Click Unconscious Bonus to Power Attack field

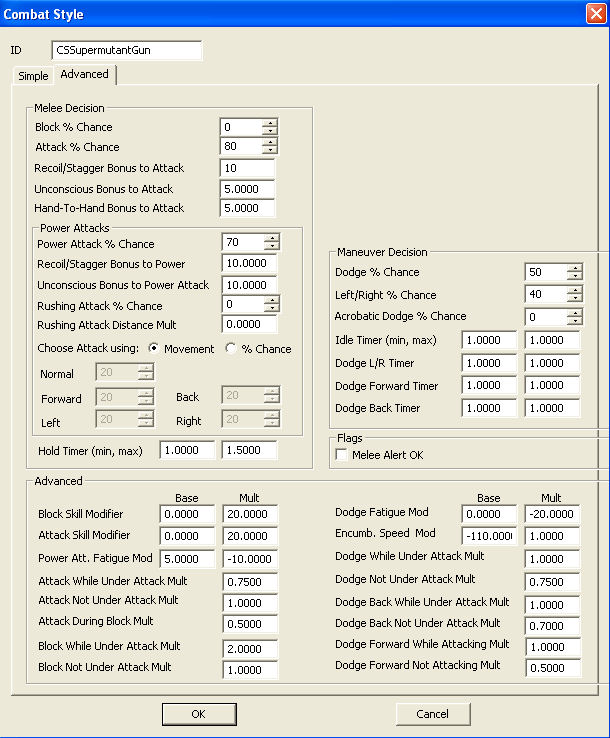[249, 285]
